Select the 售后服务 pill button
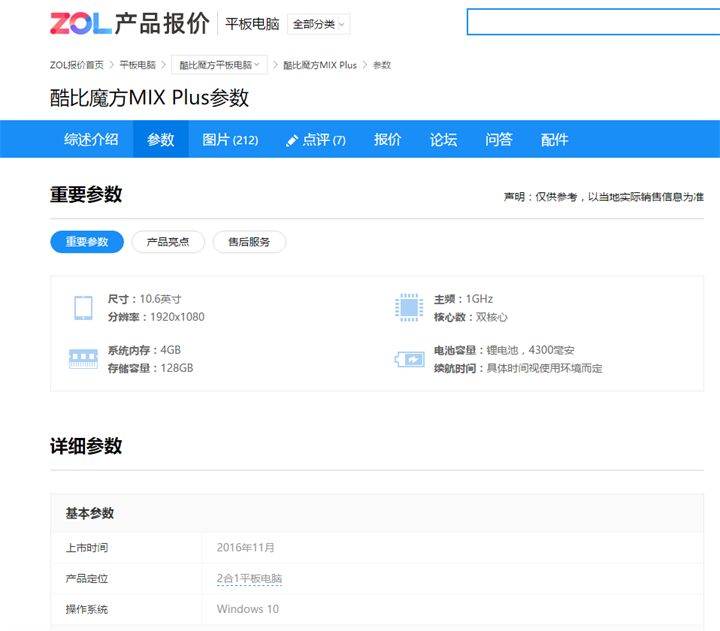The image size is (720, 631). 249,242
